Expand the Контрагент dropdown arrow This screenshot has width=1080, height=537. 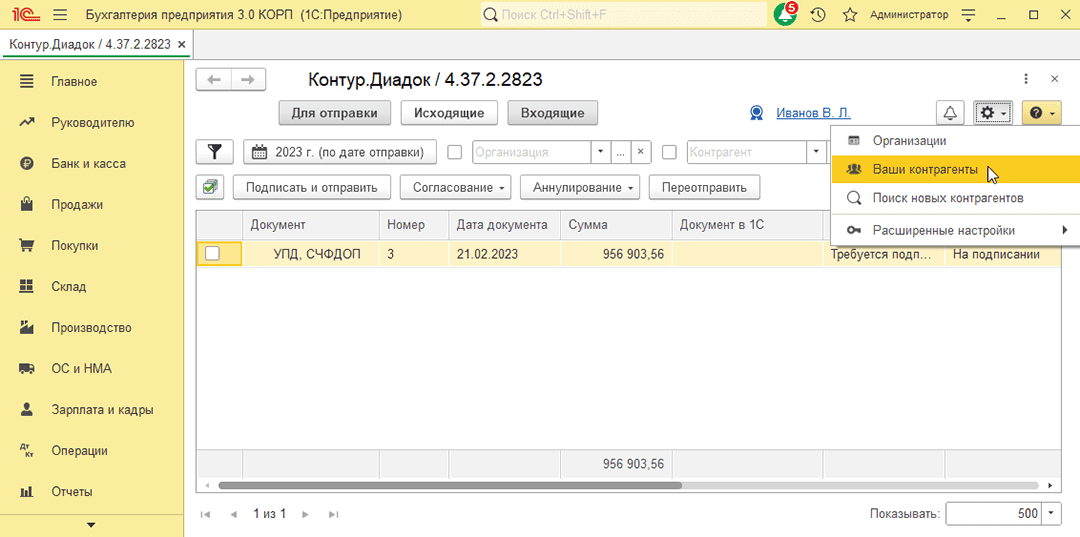pyautogui.click(x=816, y=153)
